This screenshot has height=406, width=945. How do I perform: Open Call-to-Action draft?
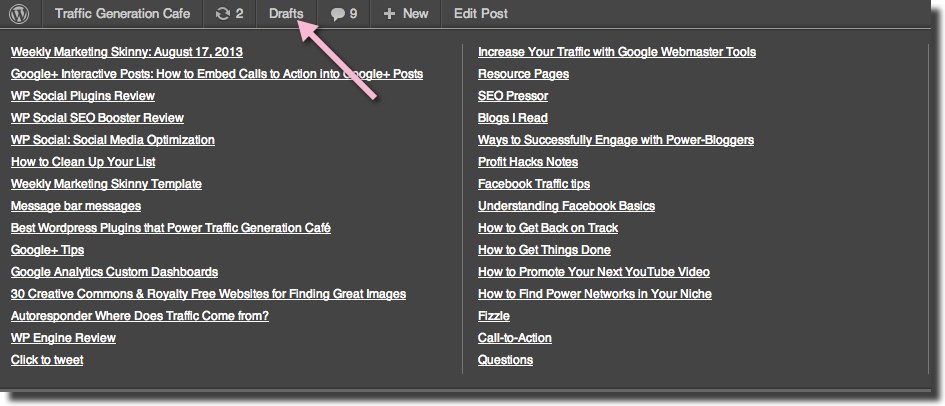tap(515, 338)
